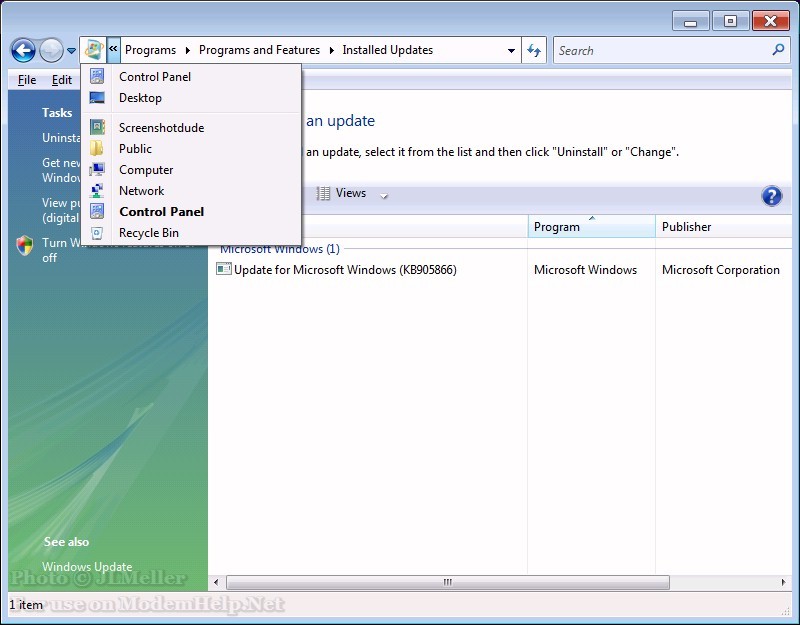Collapse the double-chevron breadcrumb dropdown
Image resolution: width=800 pixels, height=625 pixels.
113,50
